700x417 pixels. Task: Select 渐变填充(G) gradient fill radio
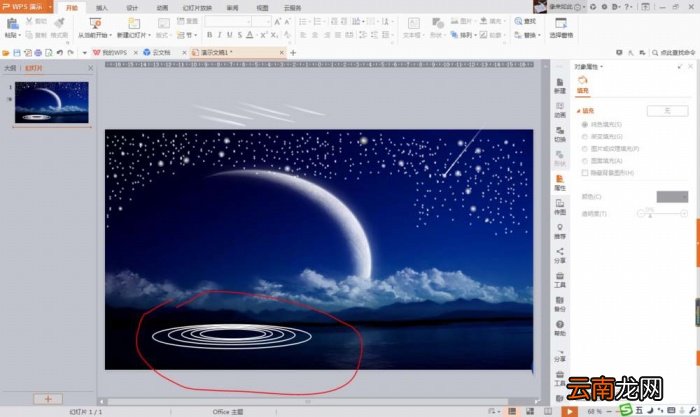[x=584, y=137]
